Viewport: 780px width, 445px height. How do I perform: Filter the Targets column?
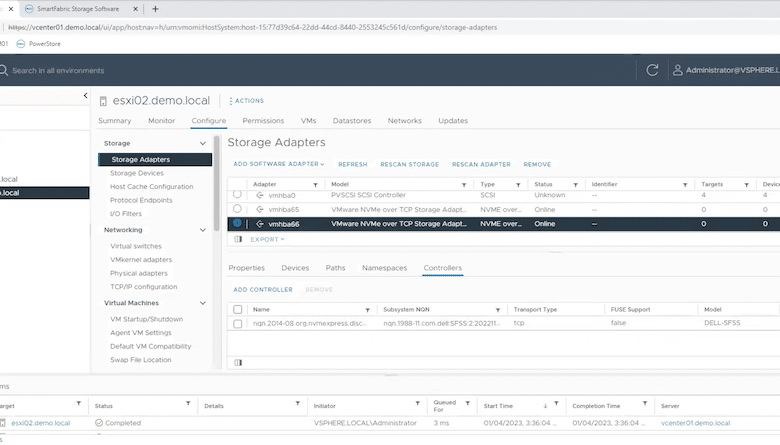(x=747, y=185)
